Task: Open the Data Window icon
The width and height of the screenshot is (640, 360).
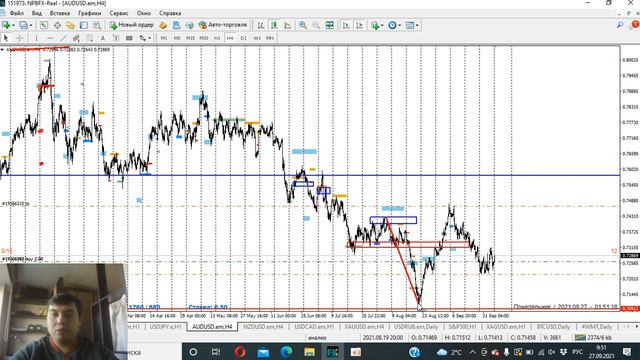Action: click(x=57, y=25)
